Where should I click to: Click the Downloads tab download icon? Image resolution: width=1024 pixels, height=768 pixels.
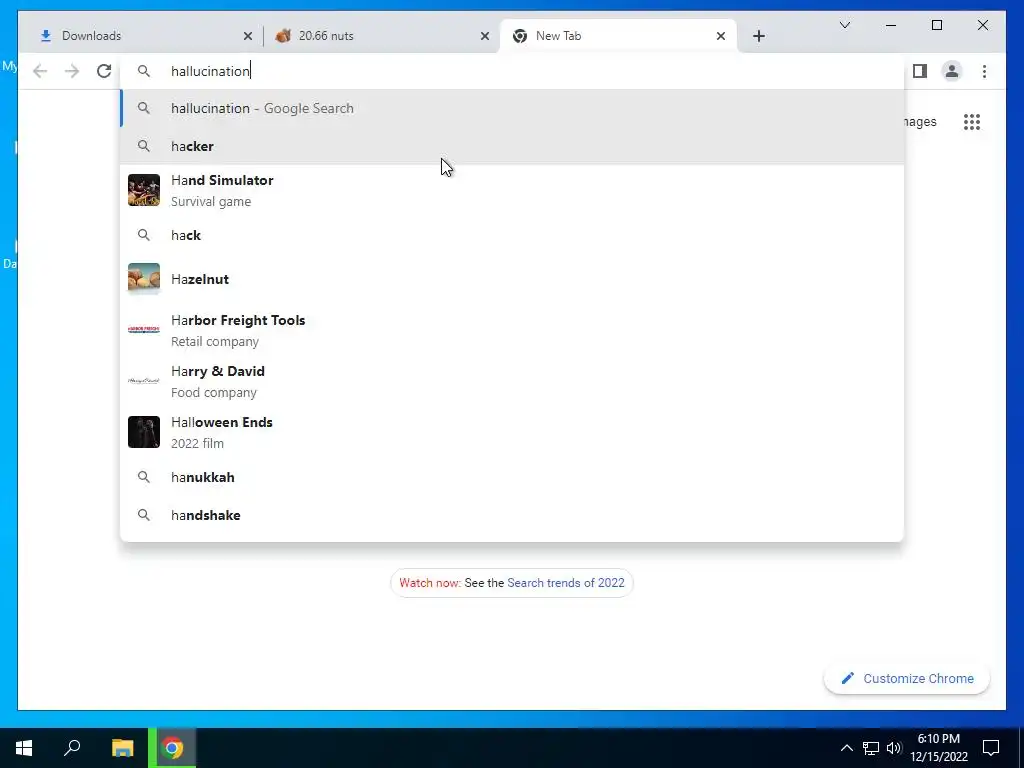tap(46, 36)
